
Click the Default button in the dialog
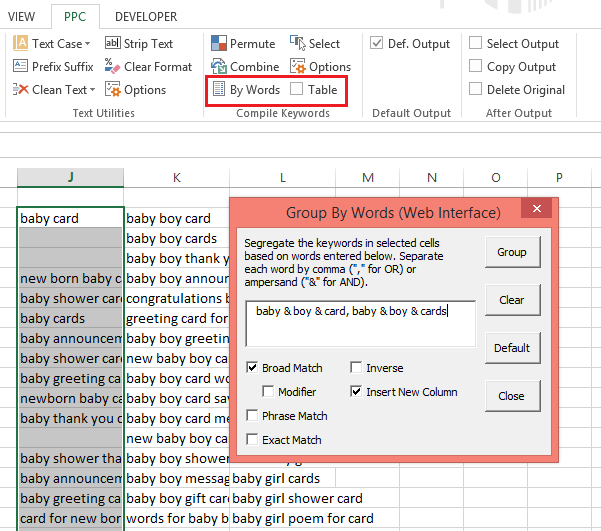click(512, 348)
